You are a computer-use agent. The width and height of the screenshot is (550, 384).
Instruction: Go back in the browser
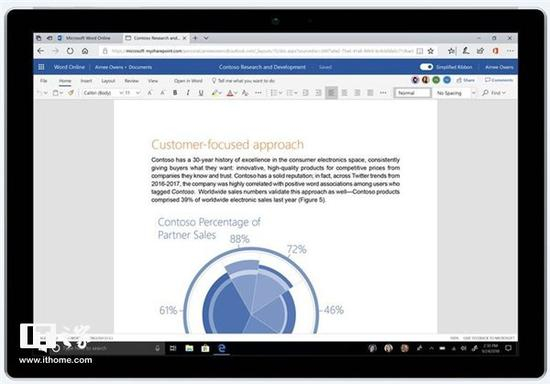tap(41, 51)
